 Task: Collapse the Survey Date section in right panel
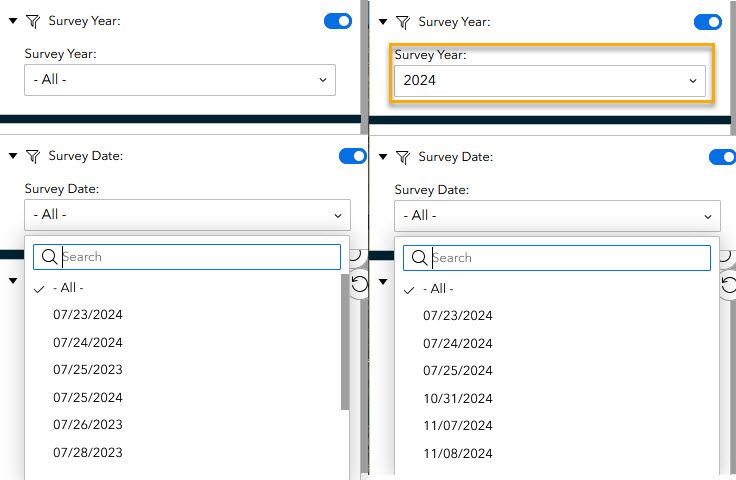tap(383, 157)
